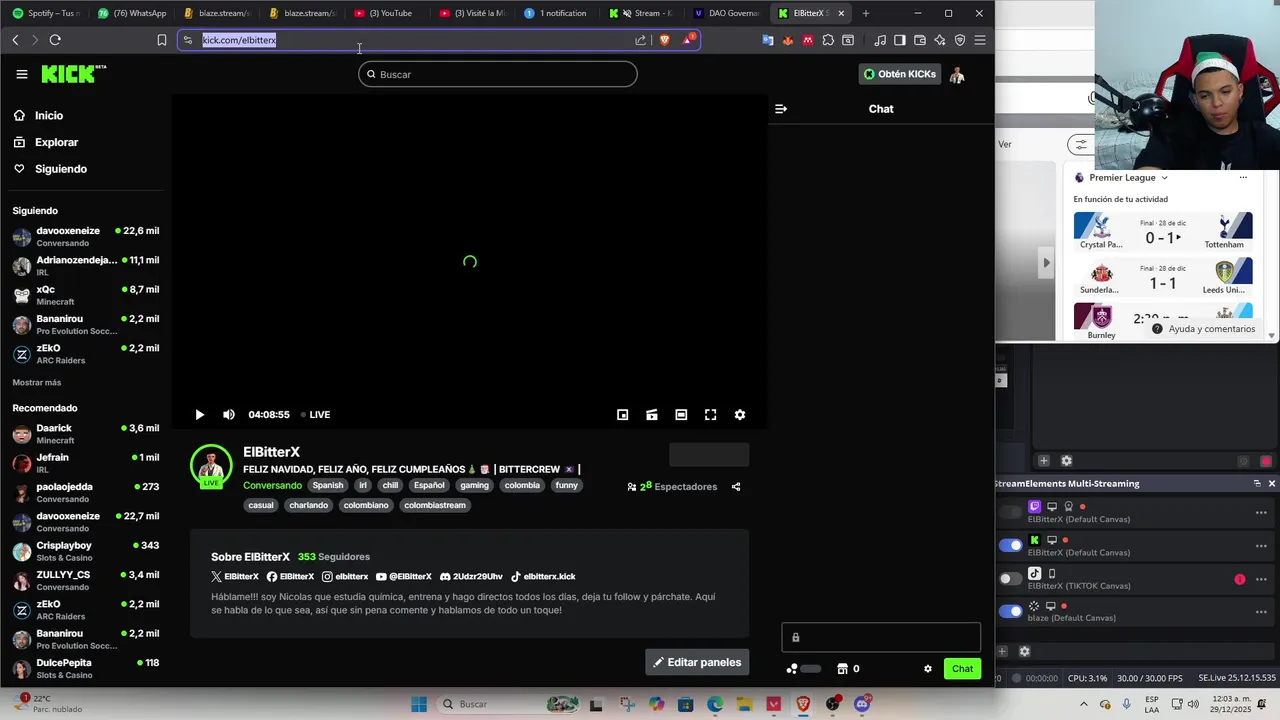Open Brave Shields lion icon
Viewport: 1280px width, 720px height.
pos(665,40)
